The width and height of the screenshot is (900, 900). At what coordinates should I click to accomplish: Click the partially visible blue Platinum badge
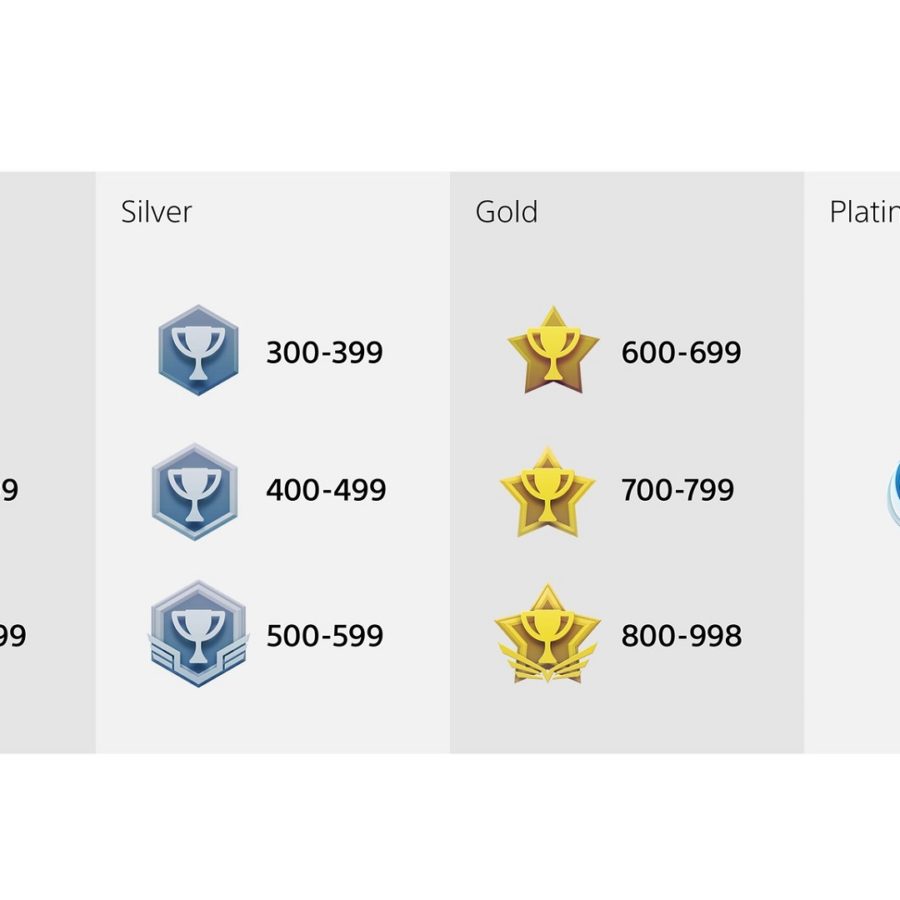(x=893, y=492)
